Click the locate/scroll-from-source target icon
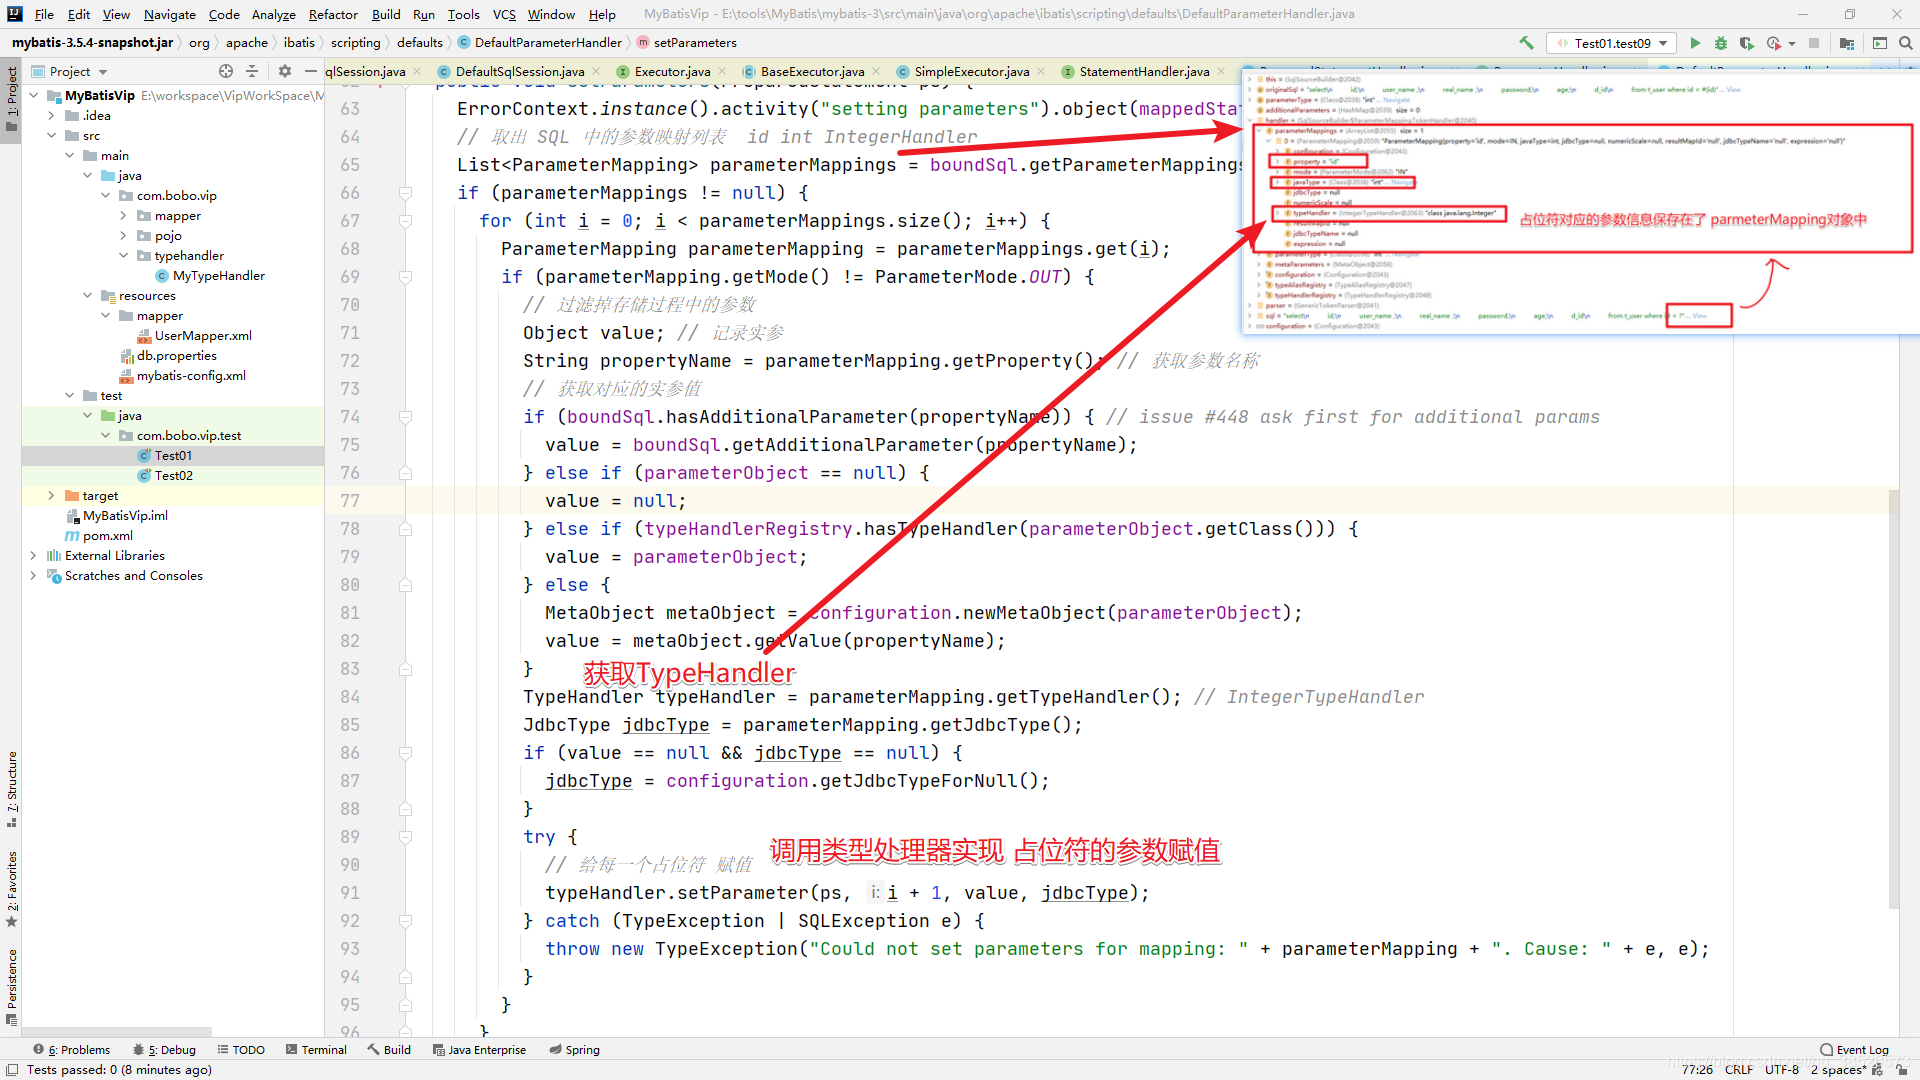Image resolution: width=1920 pixels, height=1080 pixels. (226, 71)
